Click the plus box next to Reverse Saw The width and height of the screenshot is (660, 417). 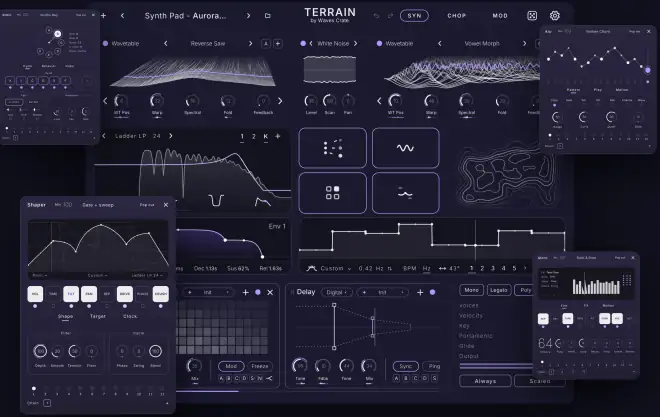click(278, 43)
